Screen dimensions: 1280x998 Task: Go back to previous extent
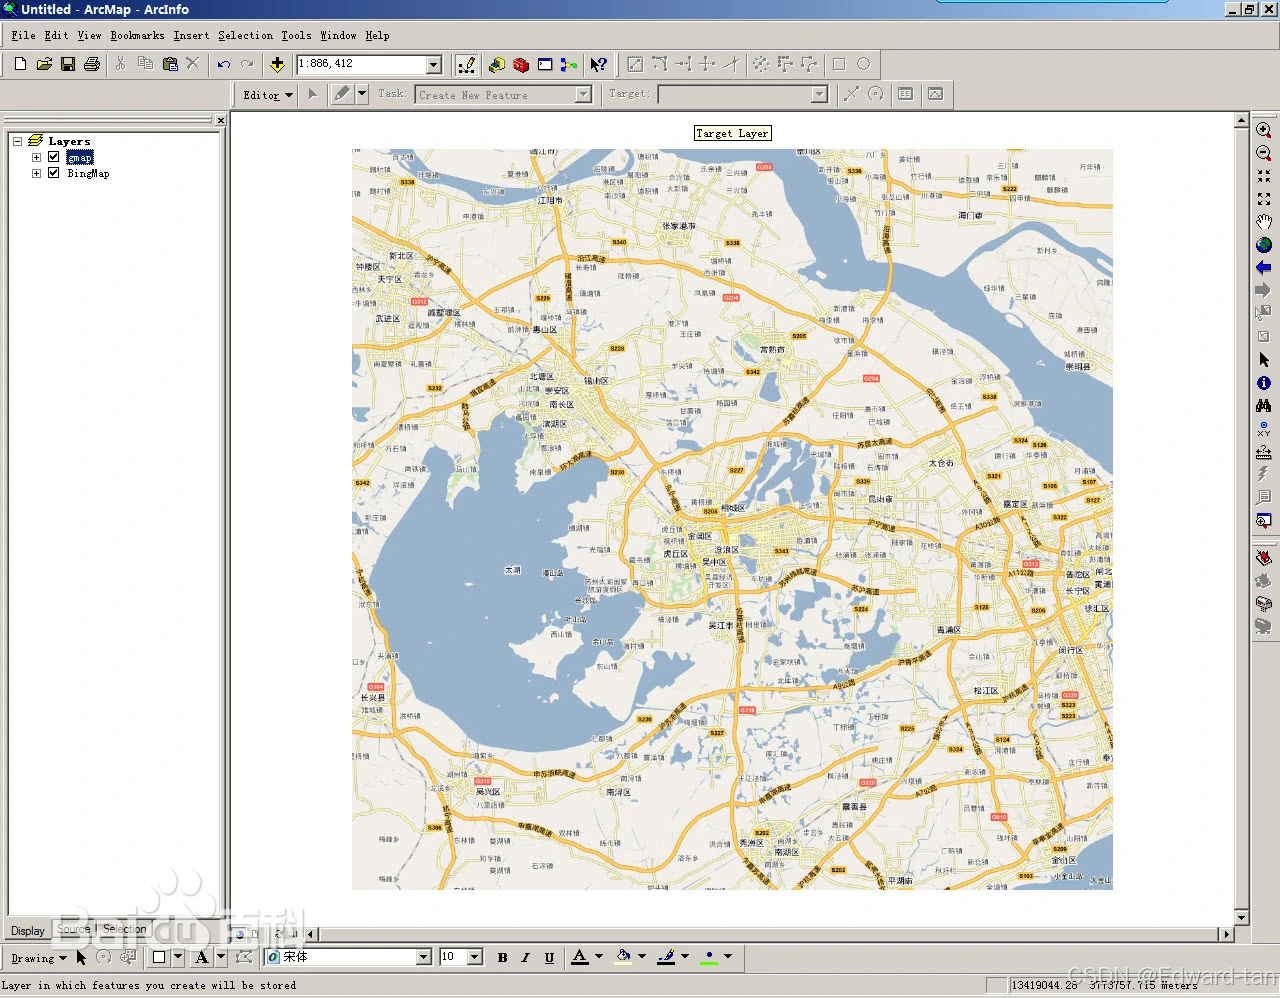1264,268
